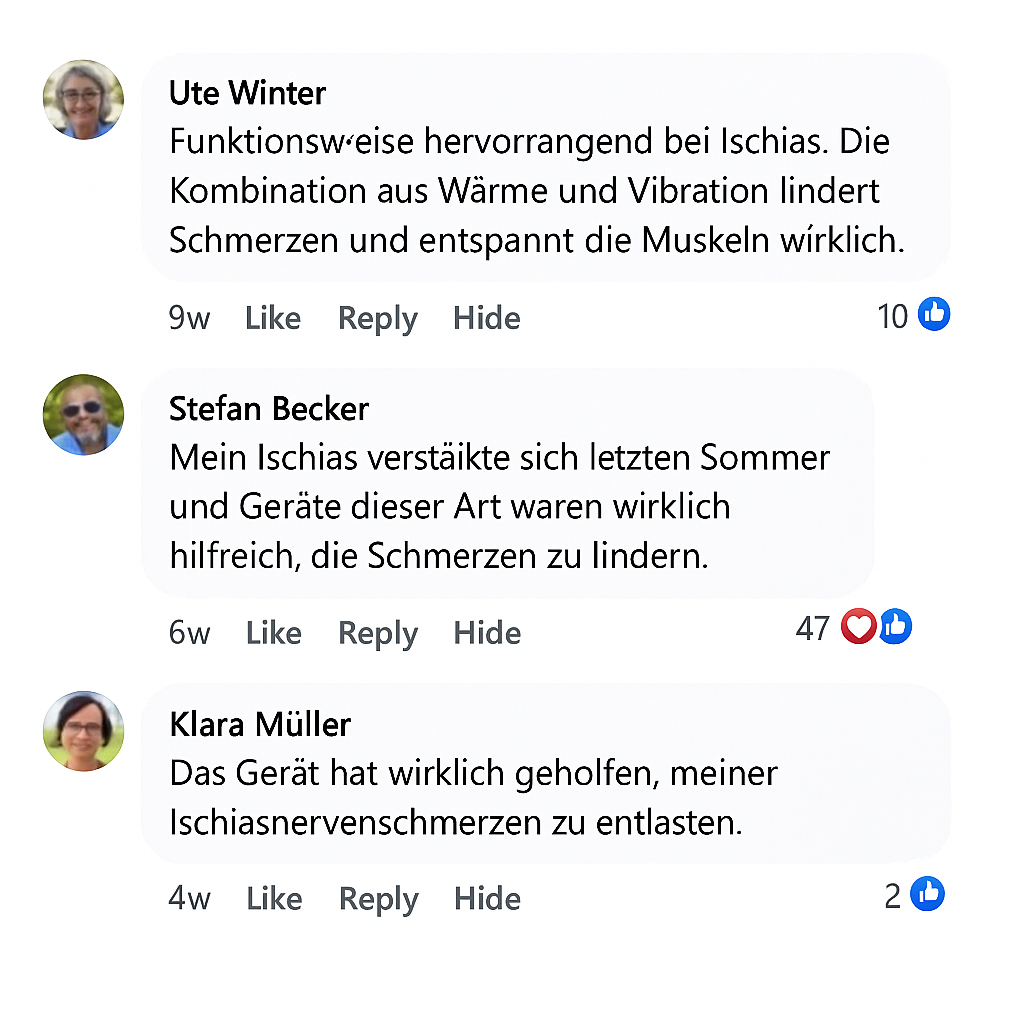Open the Ute Winter name link

point(248,93)
